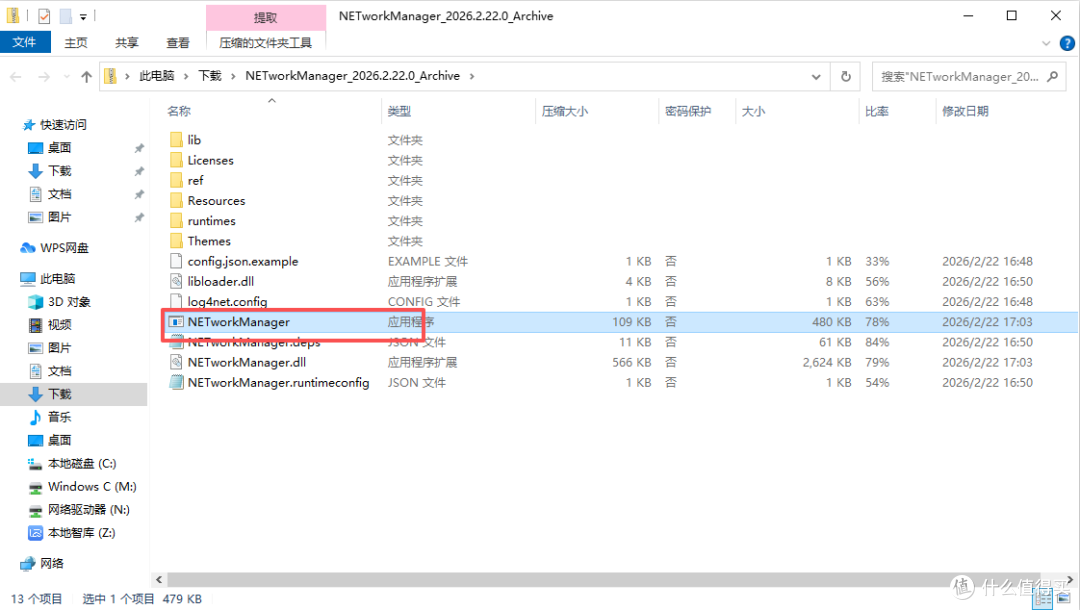
Task: Open the 压缩的文件夹工具 tab
Action: pos(265,43)
